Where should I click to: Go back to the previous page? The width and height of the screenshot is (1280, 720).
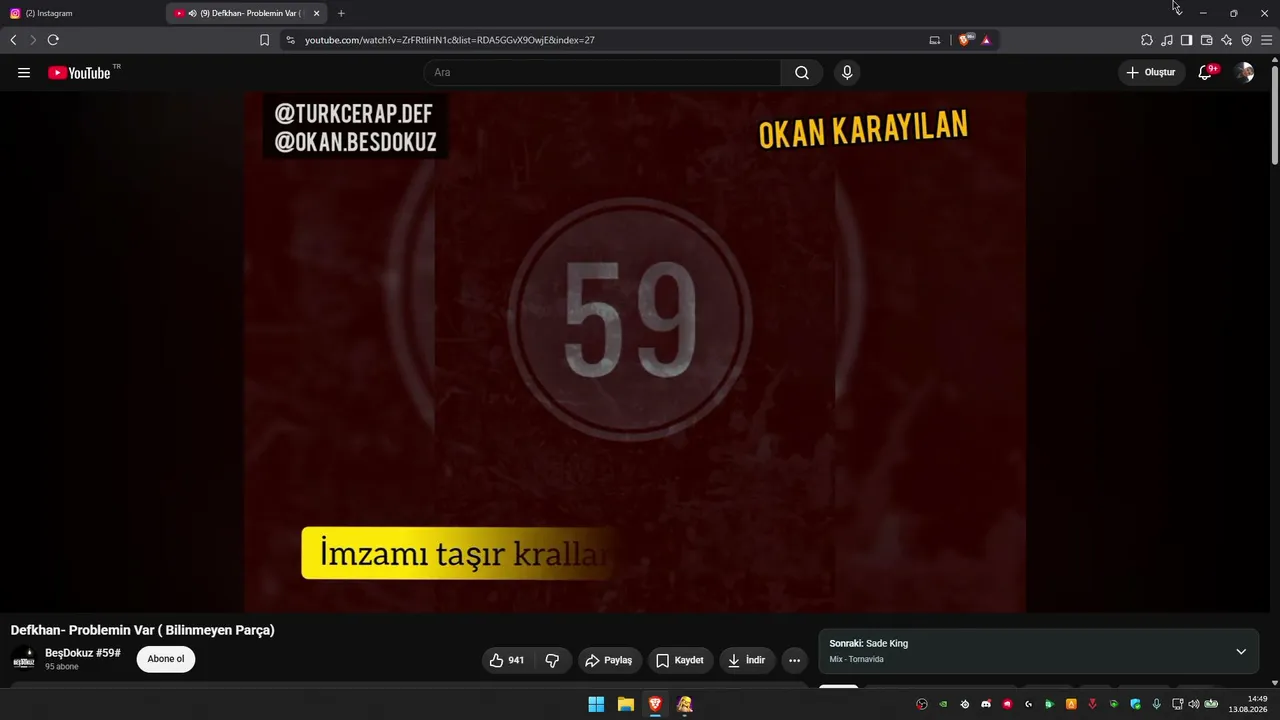click(13, 40)
